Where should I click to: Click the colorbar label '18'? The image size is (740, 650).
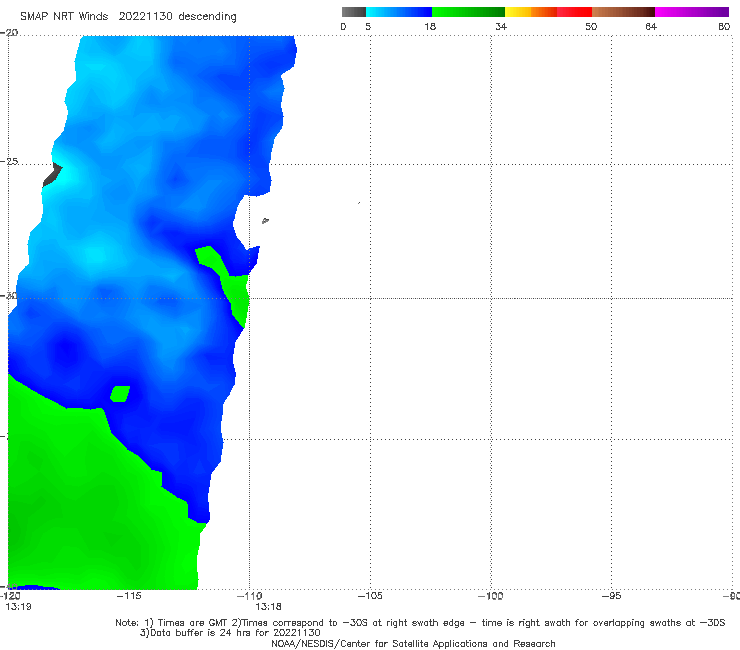tap(430, 27)
